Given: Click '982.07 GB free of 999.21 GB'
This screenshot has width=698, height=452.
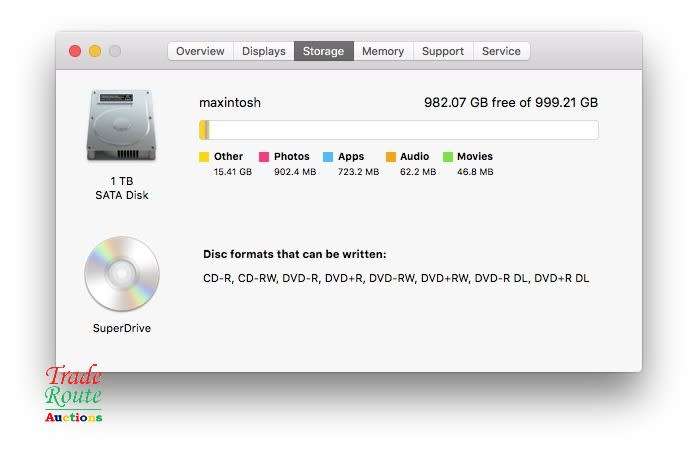Looking at the screenshot, I should 511,102.
